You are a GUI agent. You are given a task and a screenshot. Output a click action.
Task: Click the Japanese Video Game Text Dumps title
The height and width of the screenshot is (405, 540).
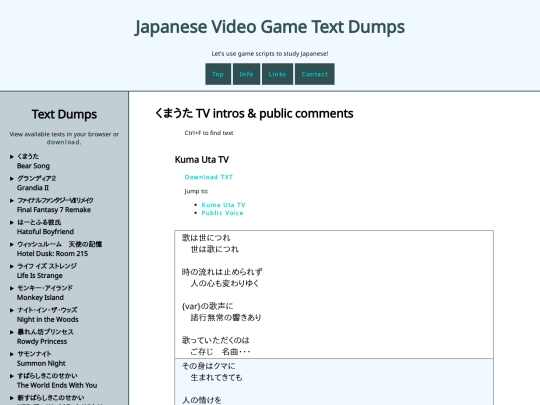point(270,27)
